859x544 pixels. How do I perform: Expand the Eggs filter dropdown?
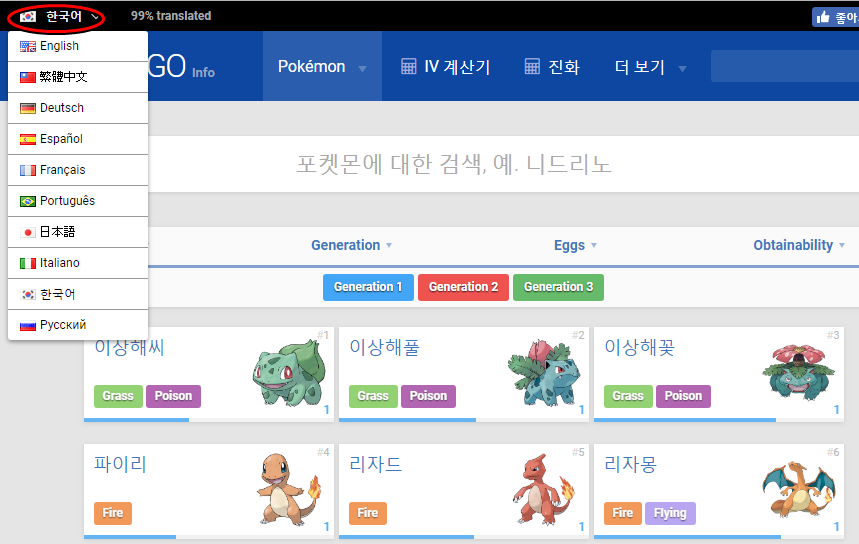pos(575,245)
